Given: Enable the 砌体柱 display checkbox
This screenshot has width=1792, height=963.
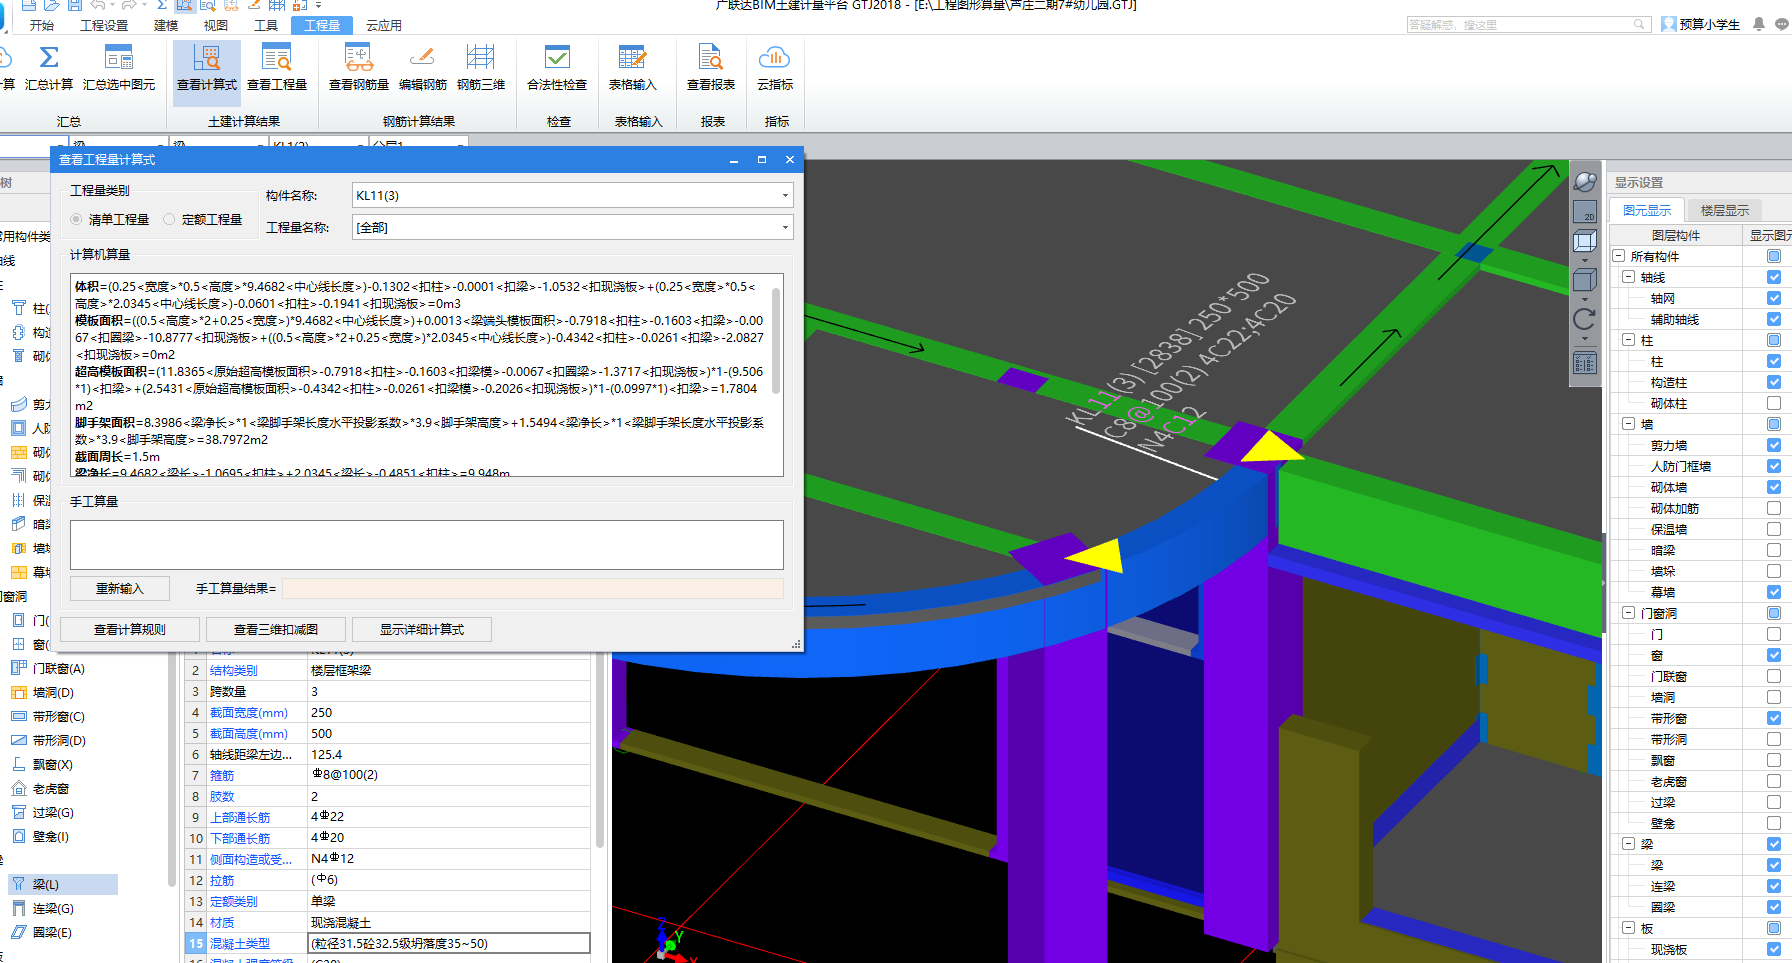Looking at the screenshot, I should 1774,403.
